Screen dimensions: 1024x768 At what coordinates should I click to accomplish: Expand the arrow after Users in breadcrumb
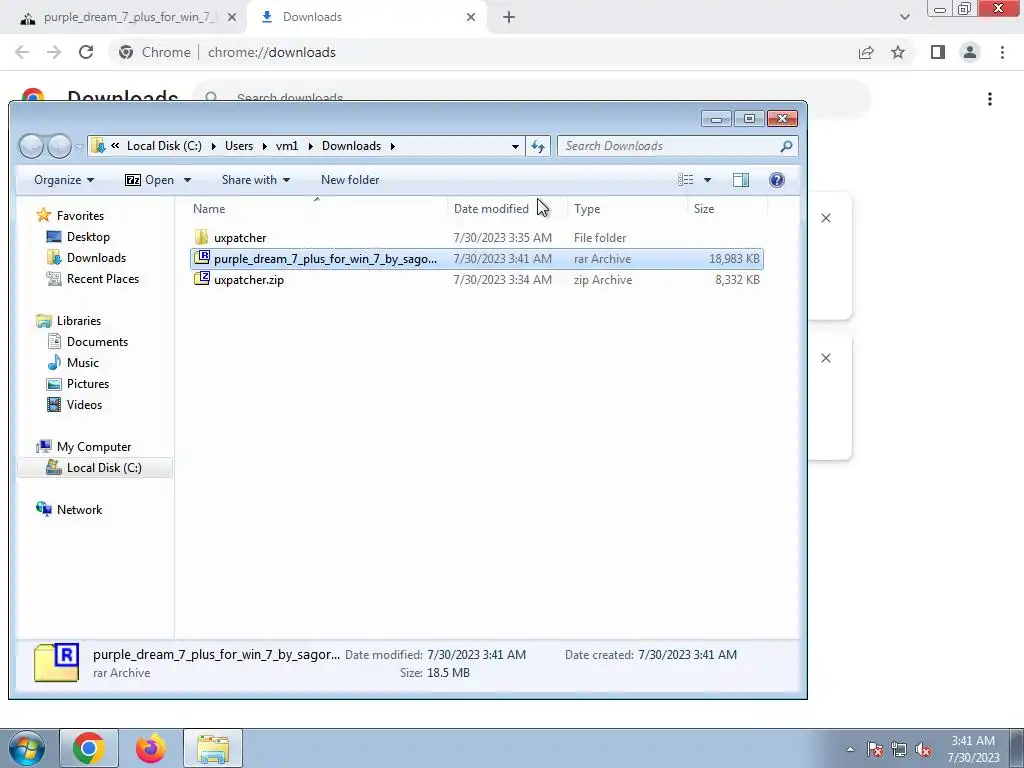(x=264, y=146)
